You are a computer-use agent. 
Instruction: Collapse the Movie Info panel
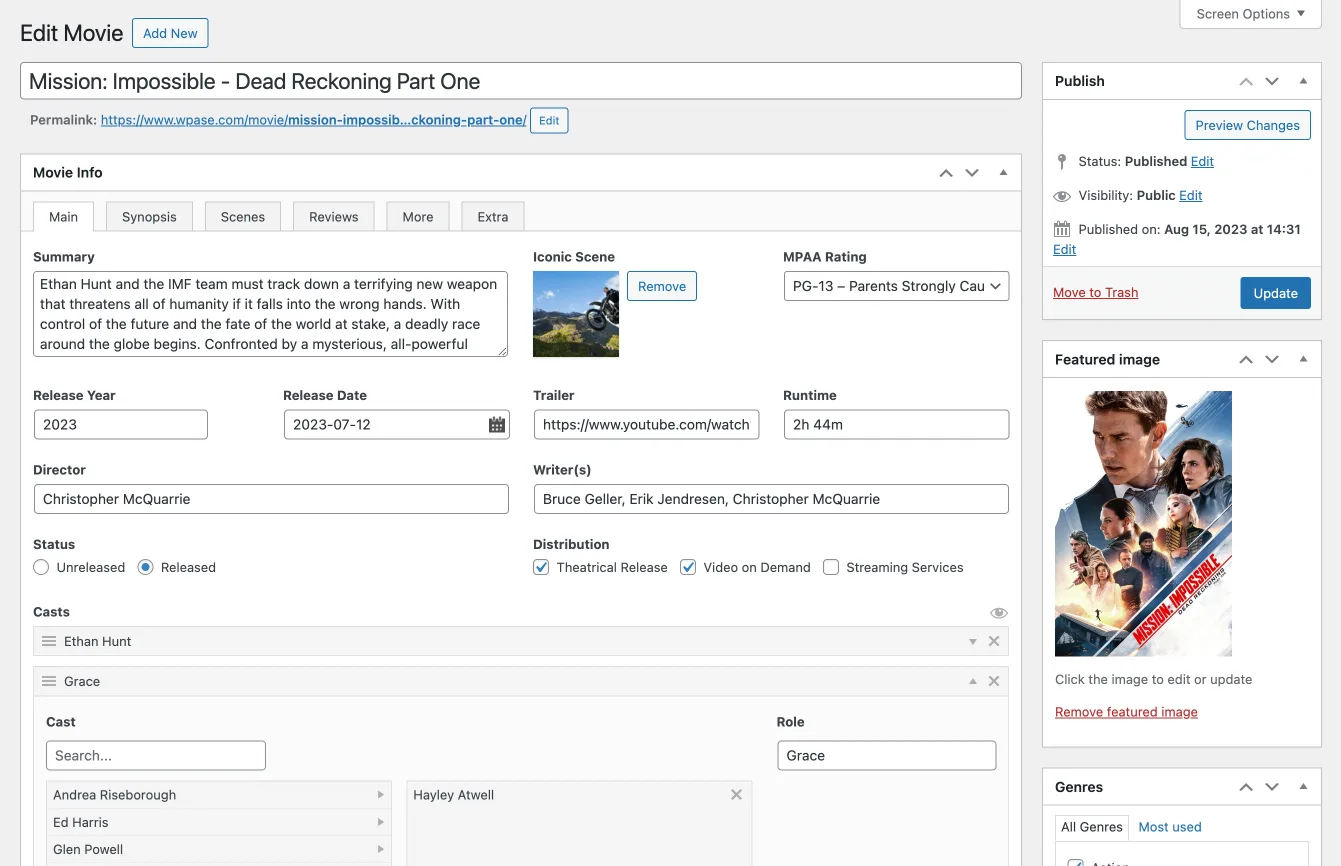pyautogui.click(x=1003, y=173)
